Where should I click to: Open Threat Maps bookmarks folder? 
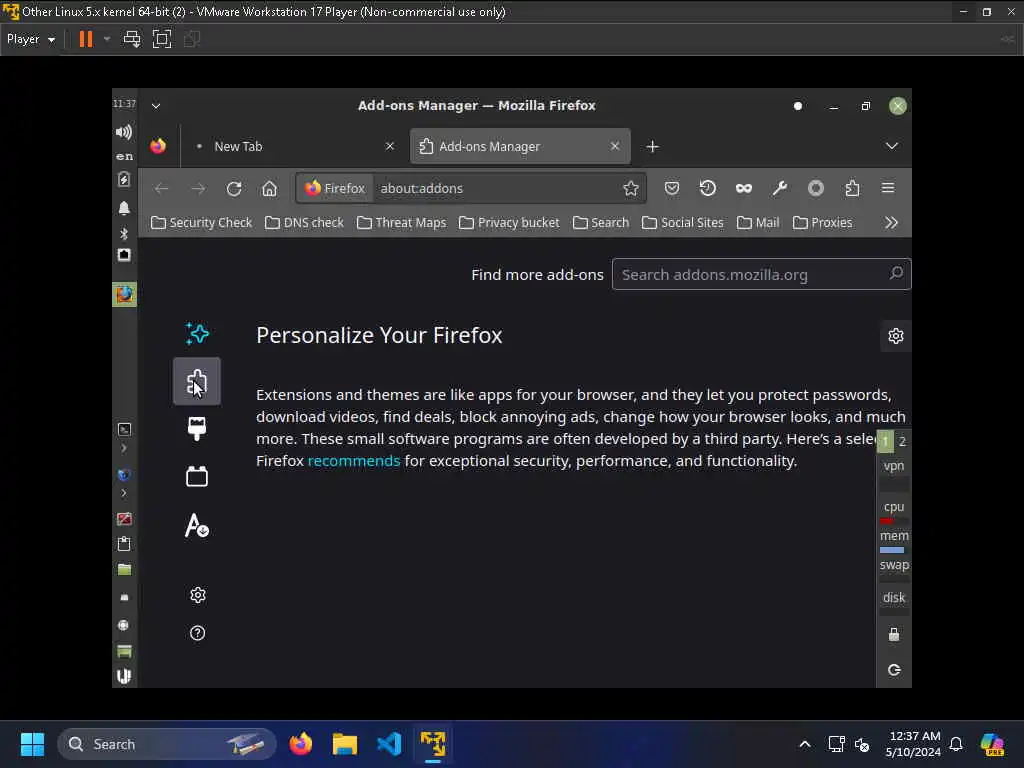[402, 223]
